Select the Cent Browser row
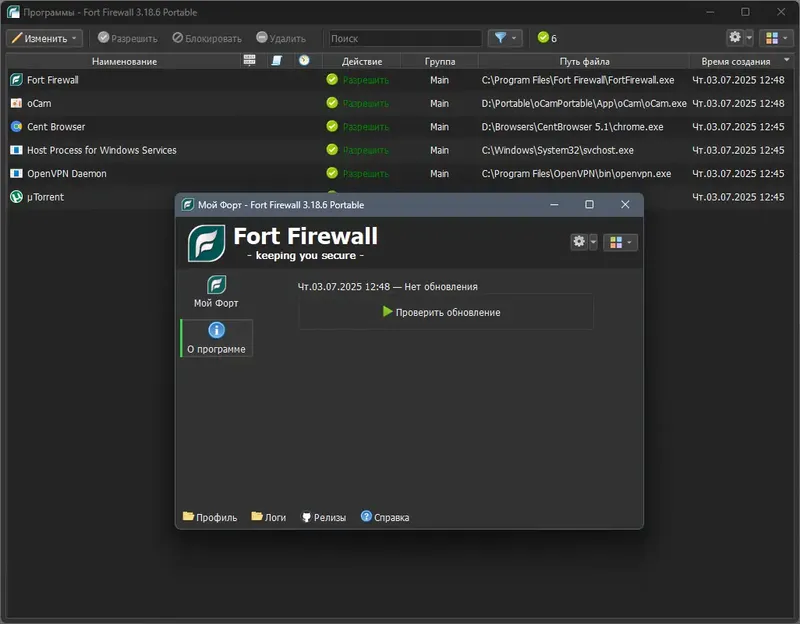The height and width of the screenshot is (624, 800). 400,127
